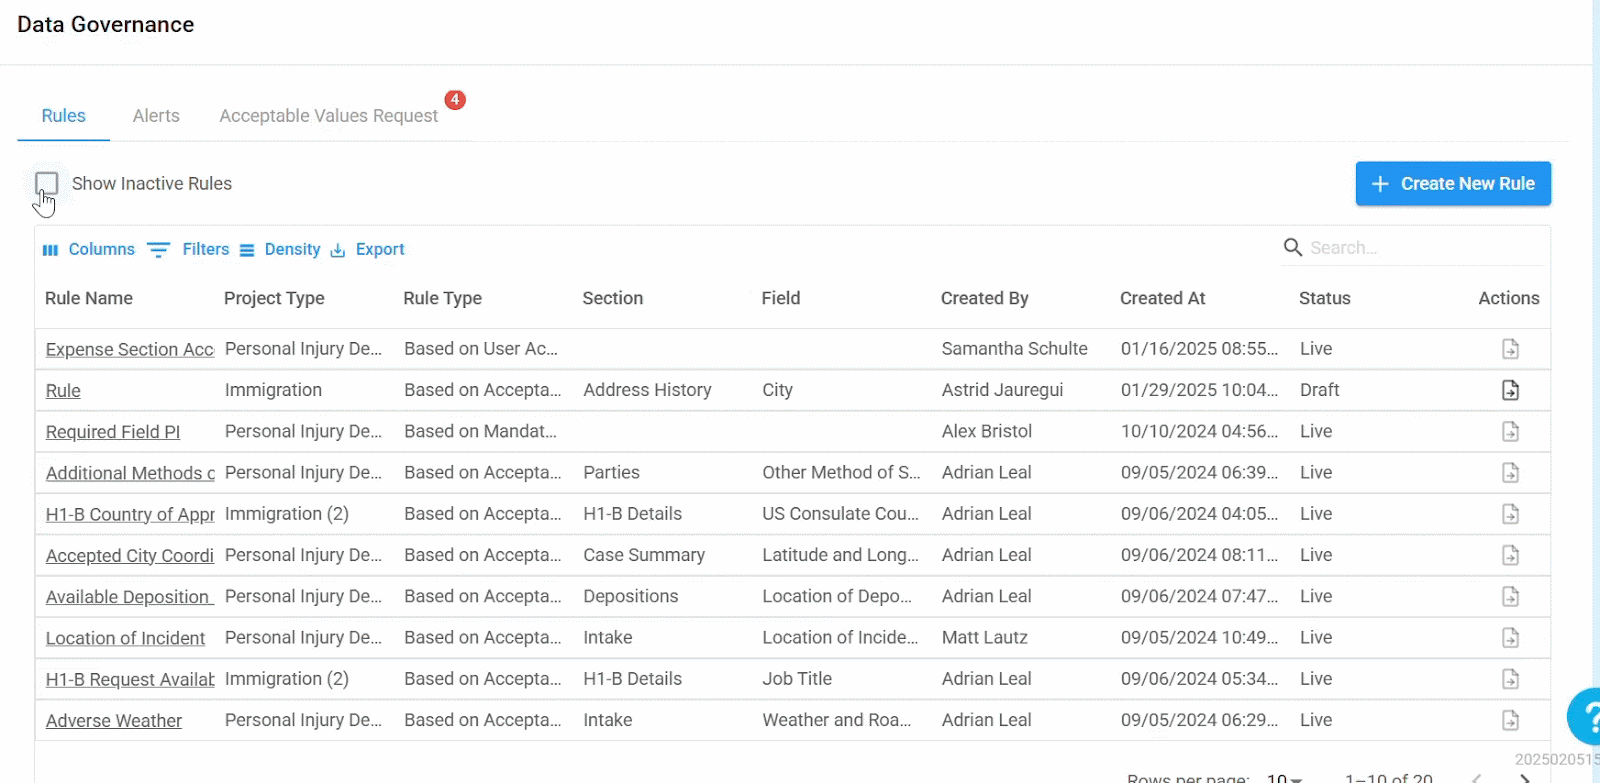
Task: Open Required Field PI rule
Action: coord(113,432)
